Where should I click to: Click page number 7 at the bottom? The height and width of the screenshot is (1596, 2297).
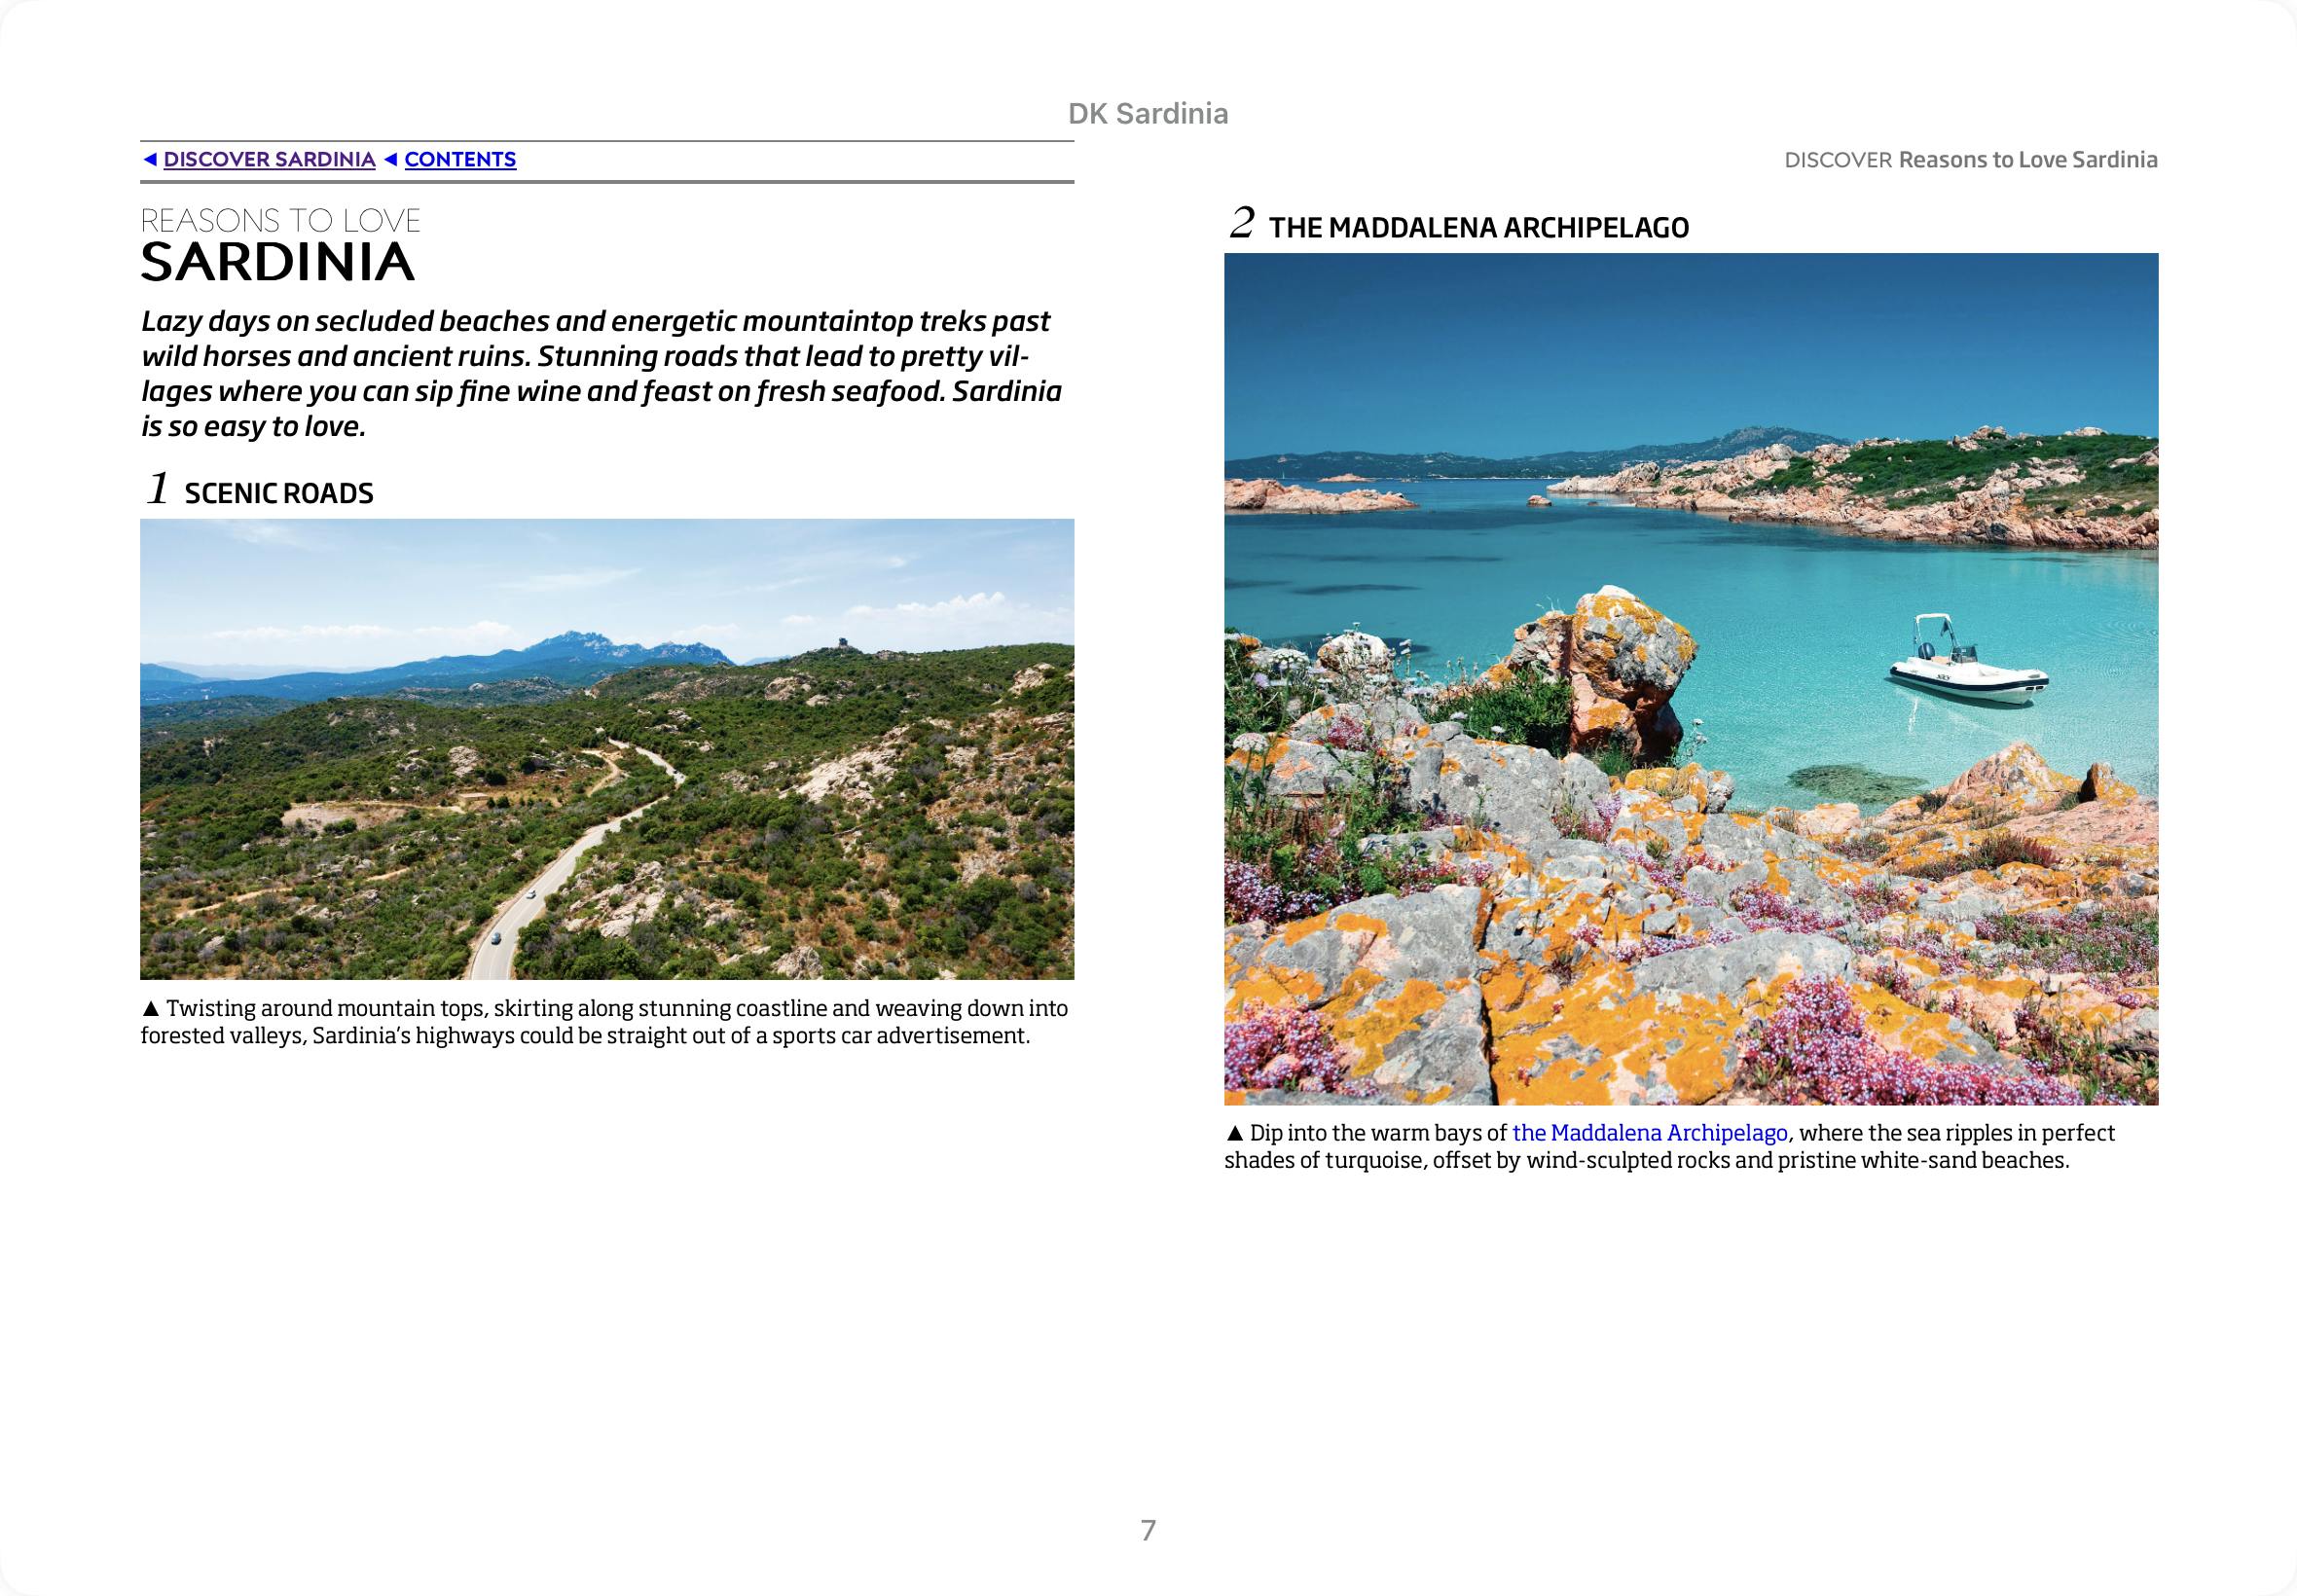1148,1530
